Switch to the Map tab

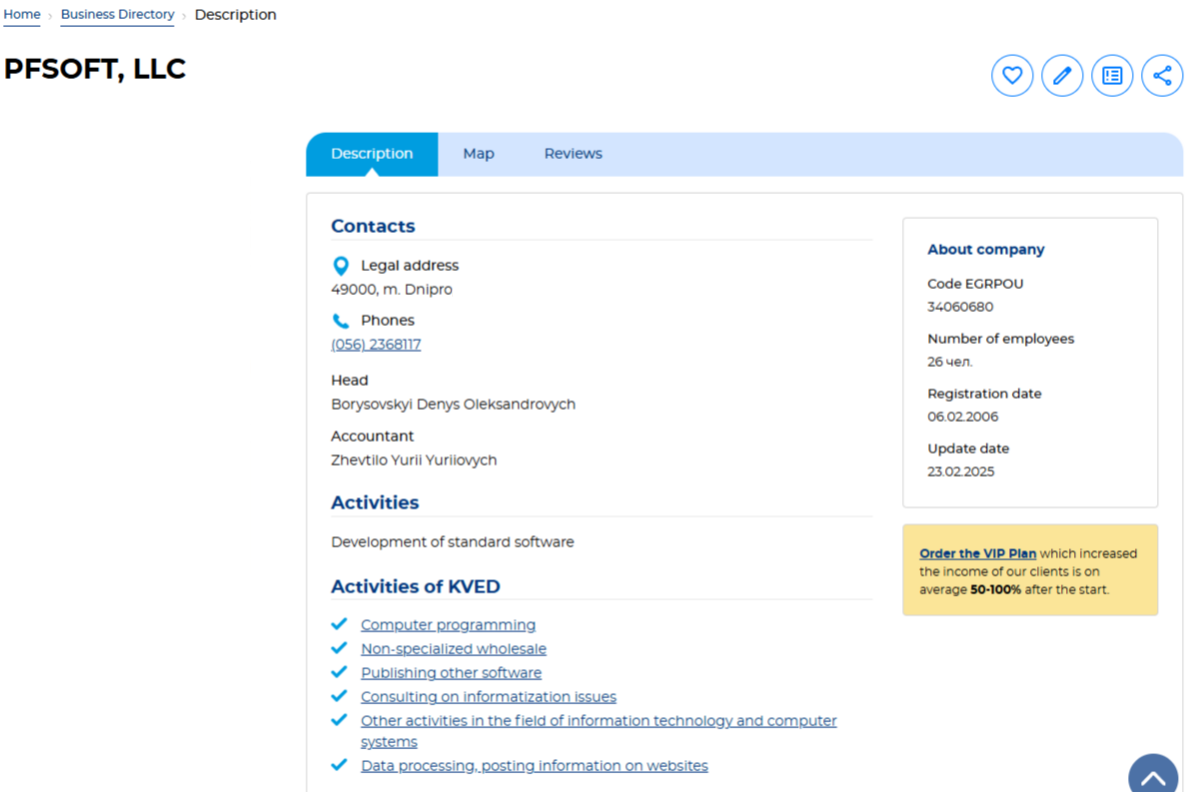[478, 154]
